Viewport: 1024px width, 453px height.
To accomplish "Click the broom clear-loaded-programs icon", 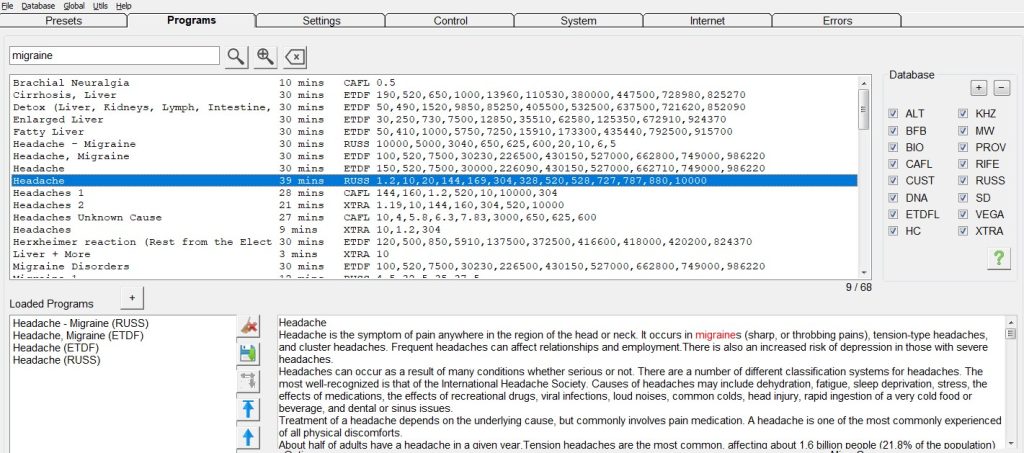I will [x=249, y=325].
